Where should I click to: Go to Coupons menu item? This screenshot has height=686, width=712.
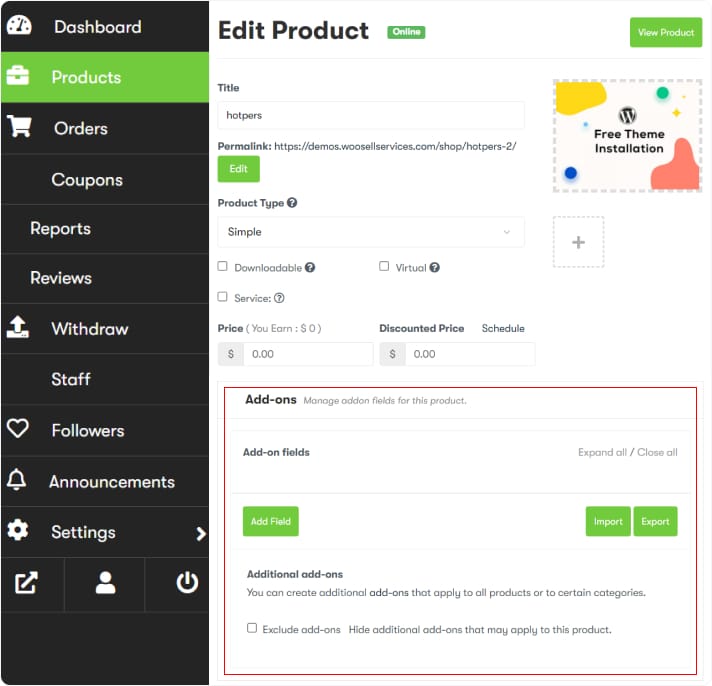pyautogui.click(x=87, y=180)
